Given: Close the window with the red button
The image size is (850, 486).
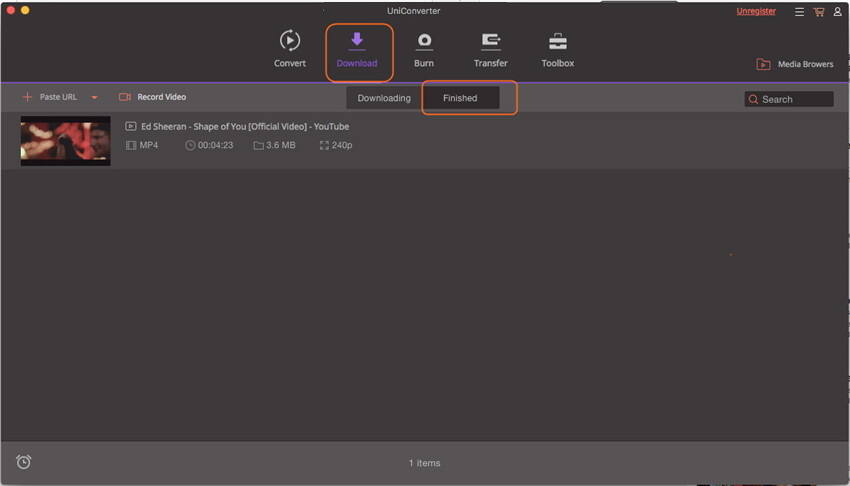Looking at the screenshot, I should [10, 10].
